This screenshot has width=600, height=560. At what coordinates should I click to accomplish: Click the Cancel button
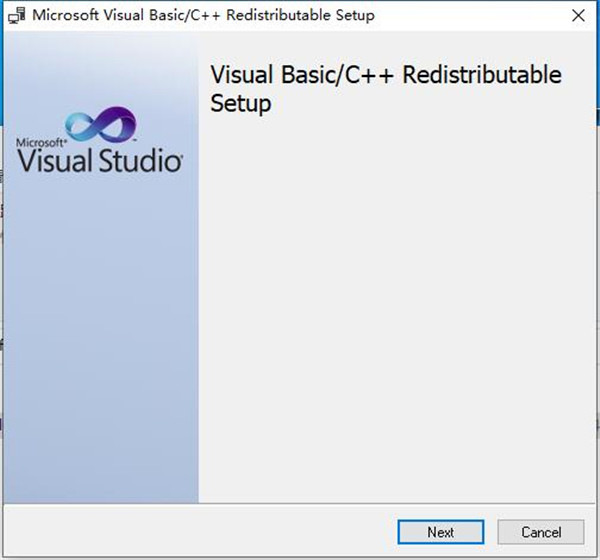(541, 532)
